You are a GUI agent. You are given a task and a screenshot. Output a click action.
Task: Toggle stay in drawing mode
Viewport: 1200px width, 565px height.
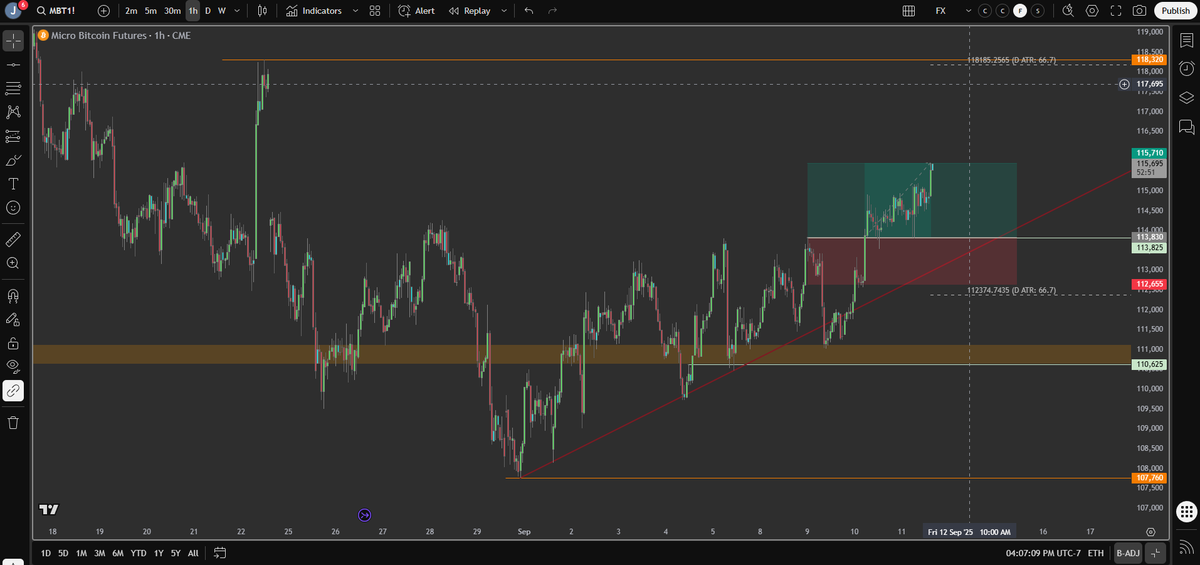click(x=13, y=319)
